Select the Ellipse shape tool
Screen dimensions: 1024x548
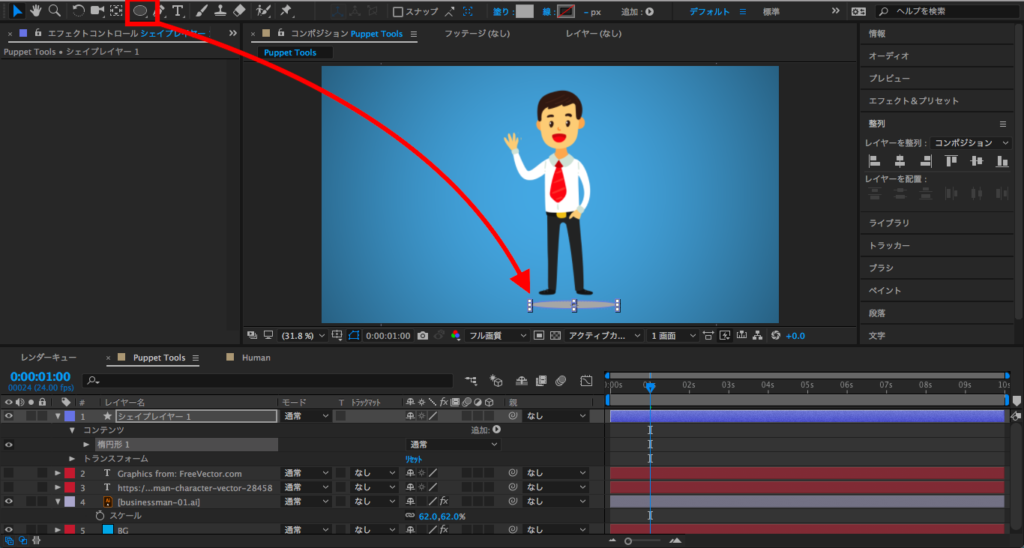pyautogui.click(x=140, y=11)
